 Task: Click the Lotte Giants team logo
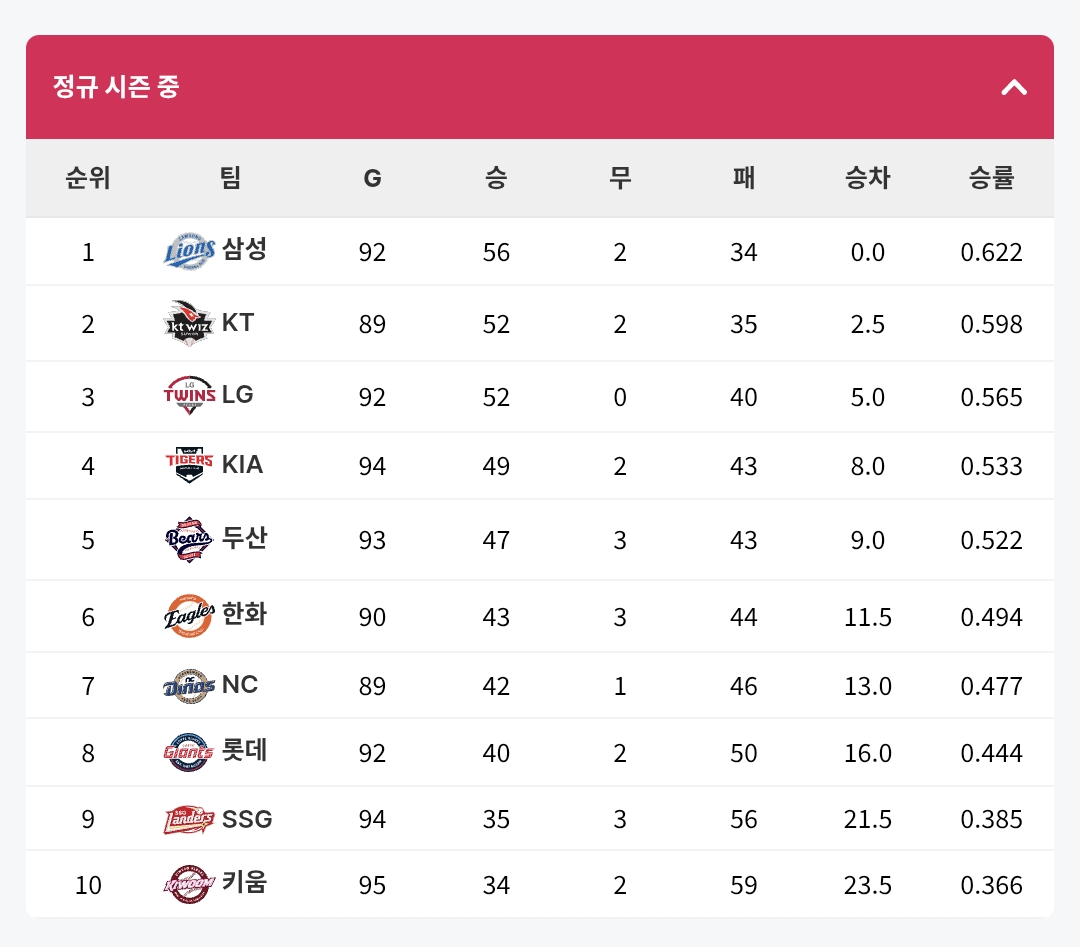pyautogui.click(x=189, y=752)
